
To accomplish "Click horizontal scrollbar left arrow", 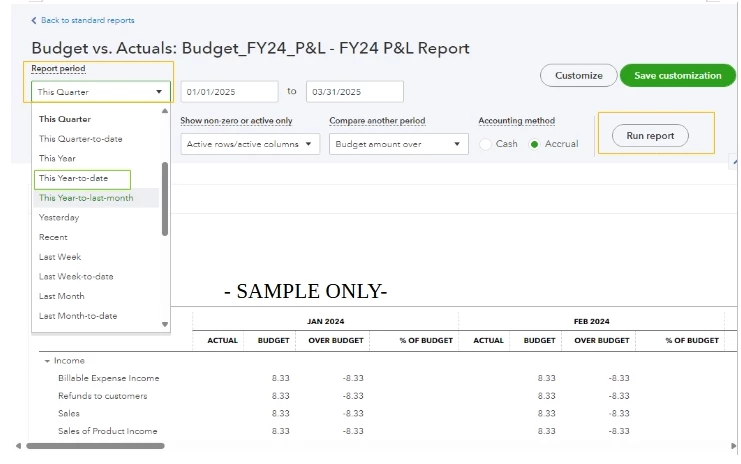I will tap(18, 446).
